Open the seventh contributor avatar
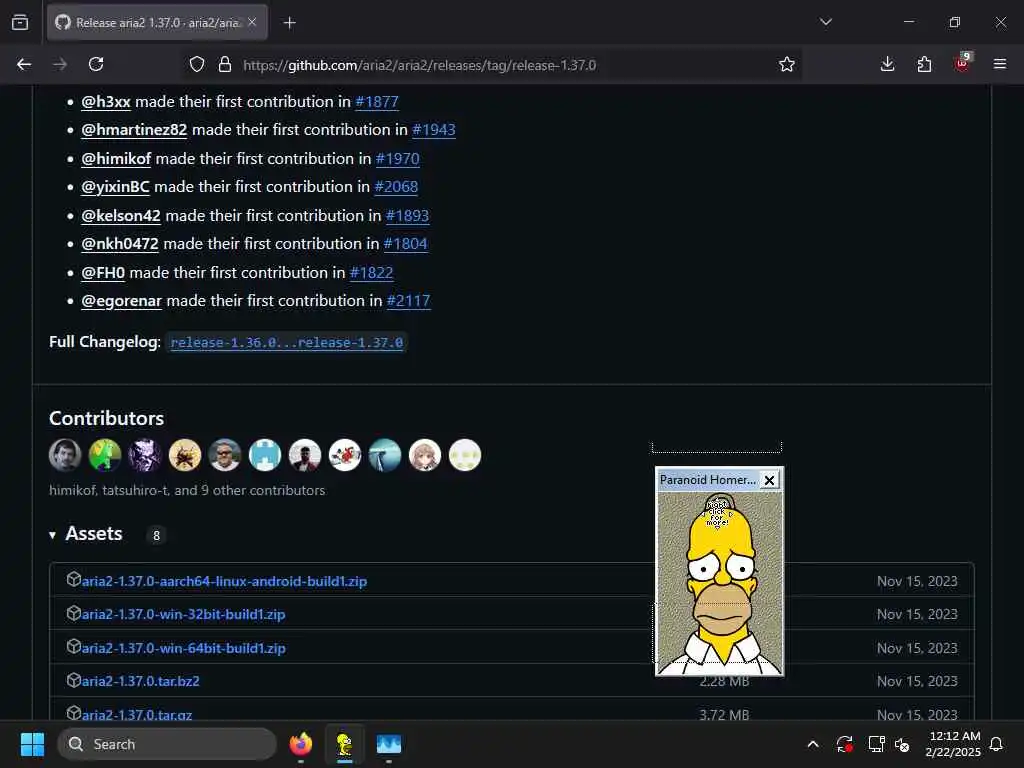This screenshot has height=768, width=1024. 305,455
